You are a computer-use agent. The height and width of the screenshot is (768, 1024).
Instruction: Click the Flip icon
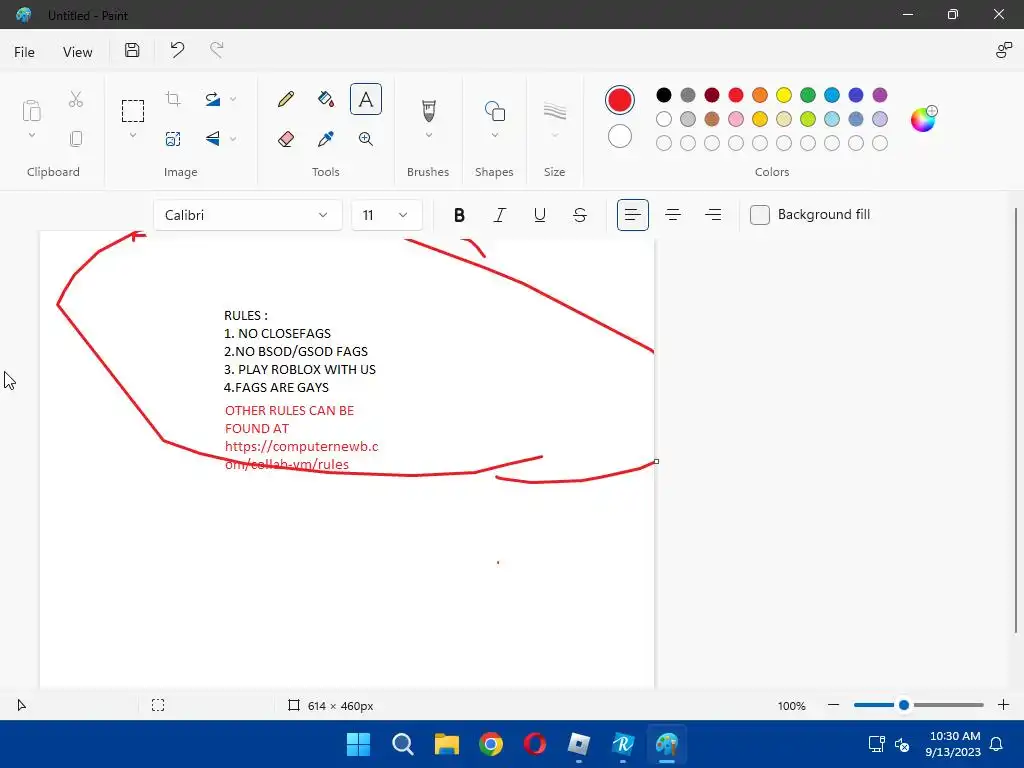(x=213, y=138)
